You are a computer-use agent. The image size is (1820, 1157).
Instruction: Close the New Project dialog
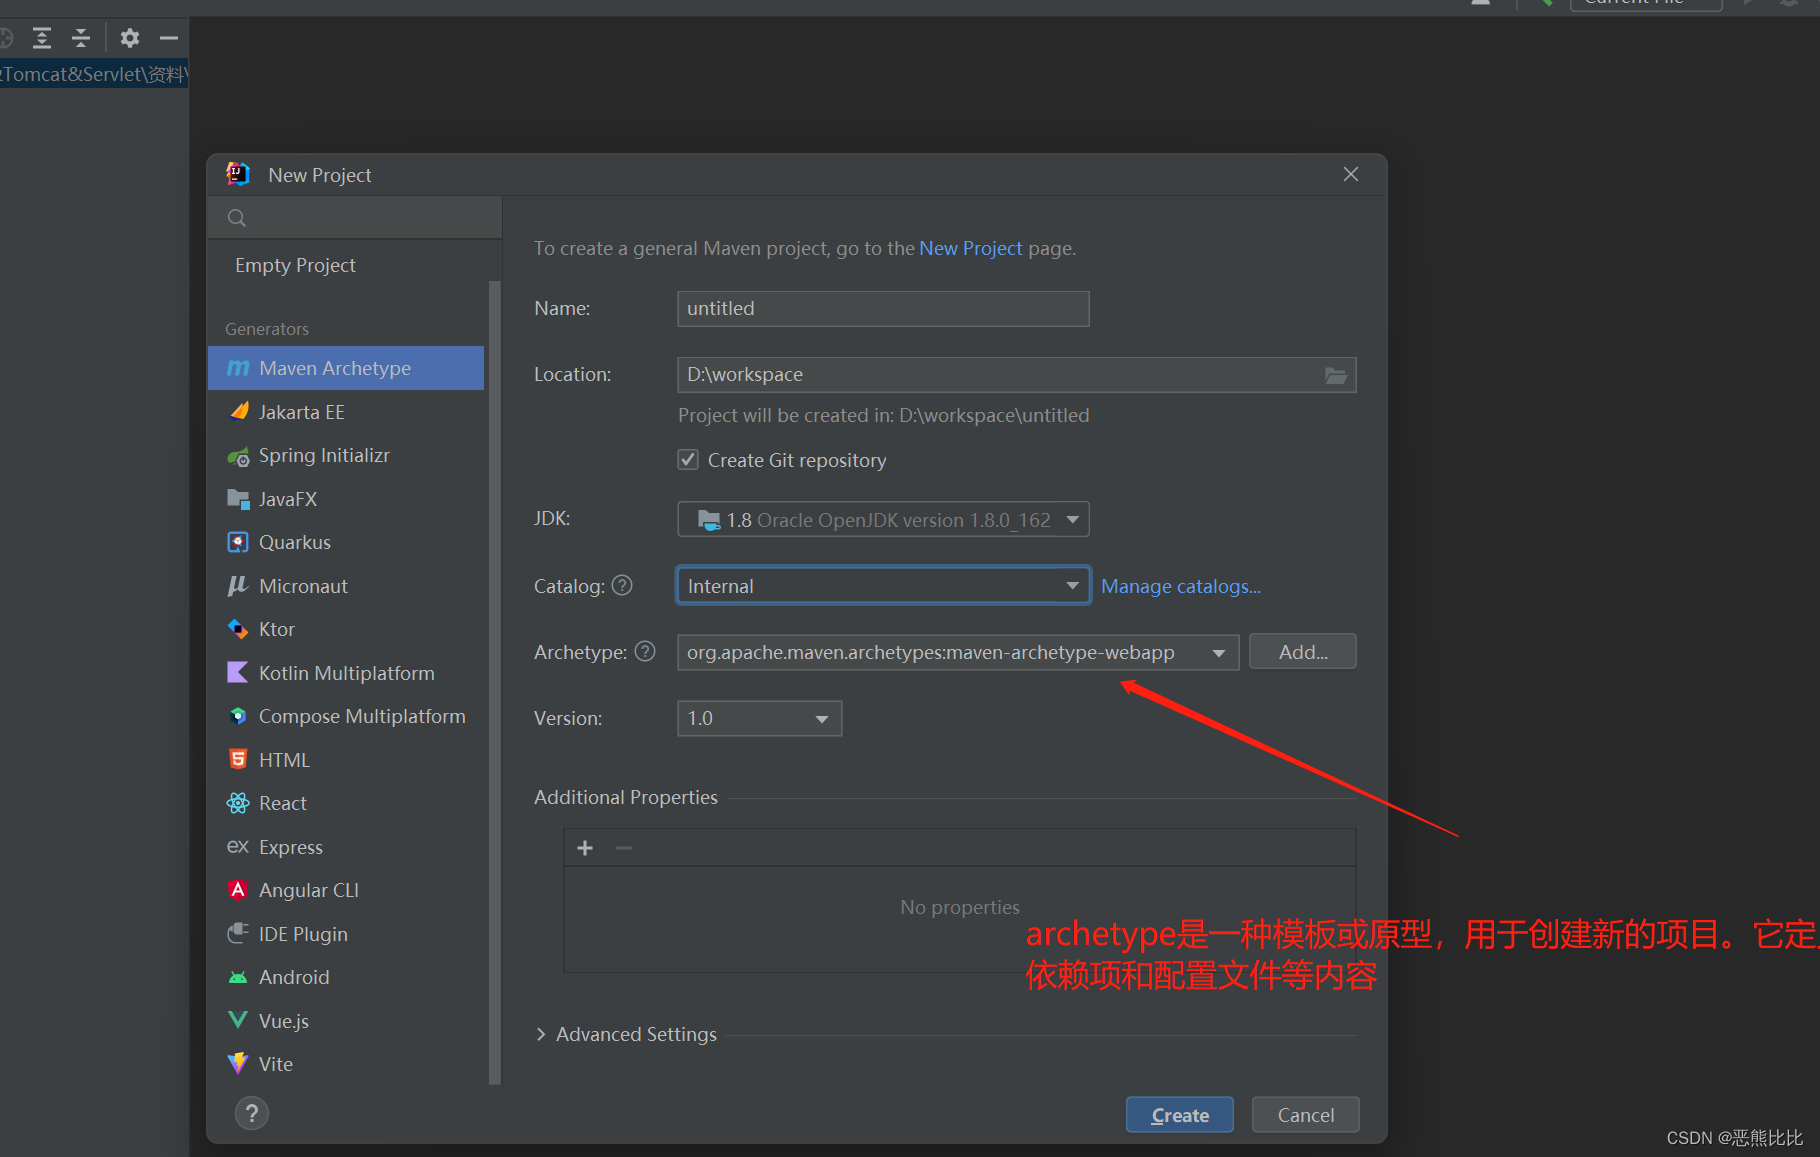pyautogui.click(x=1351, y=174)
